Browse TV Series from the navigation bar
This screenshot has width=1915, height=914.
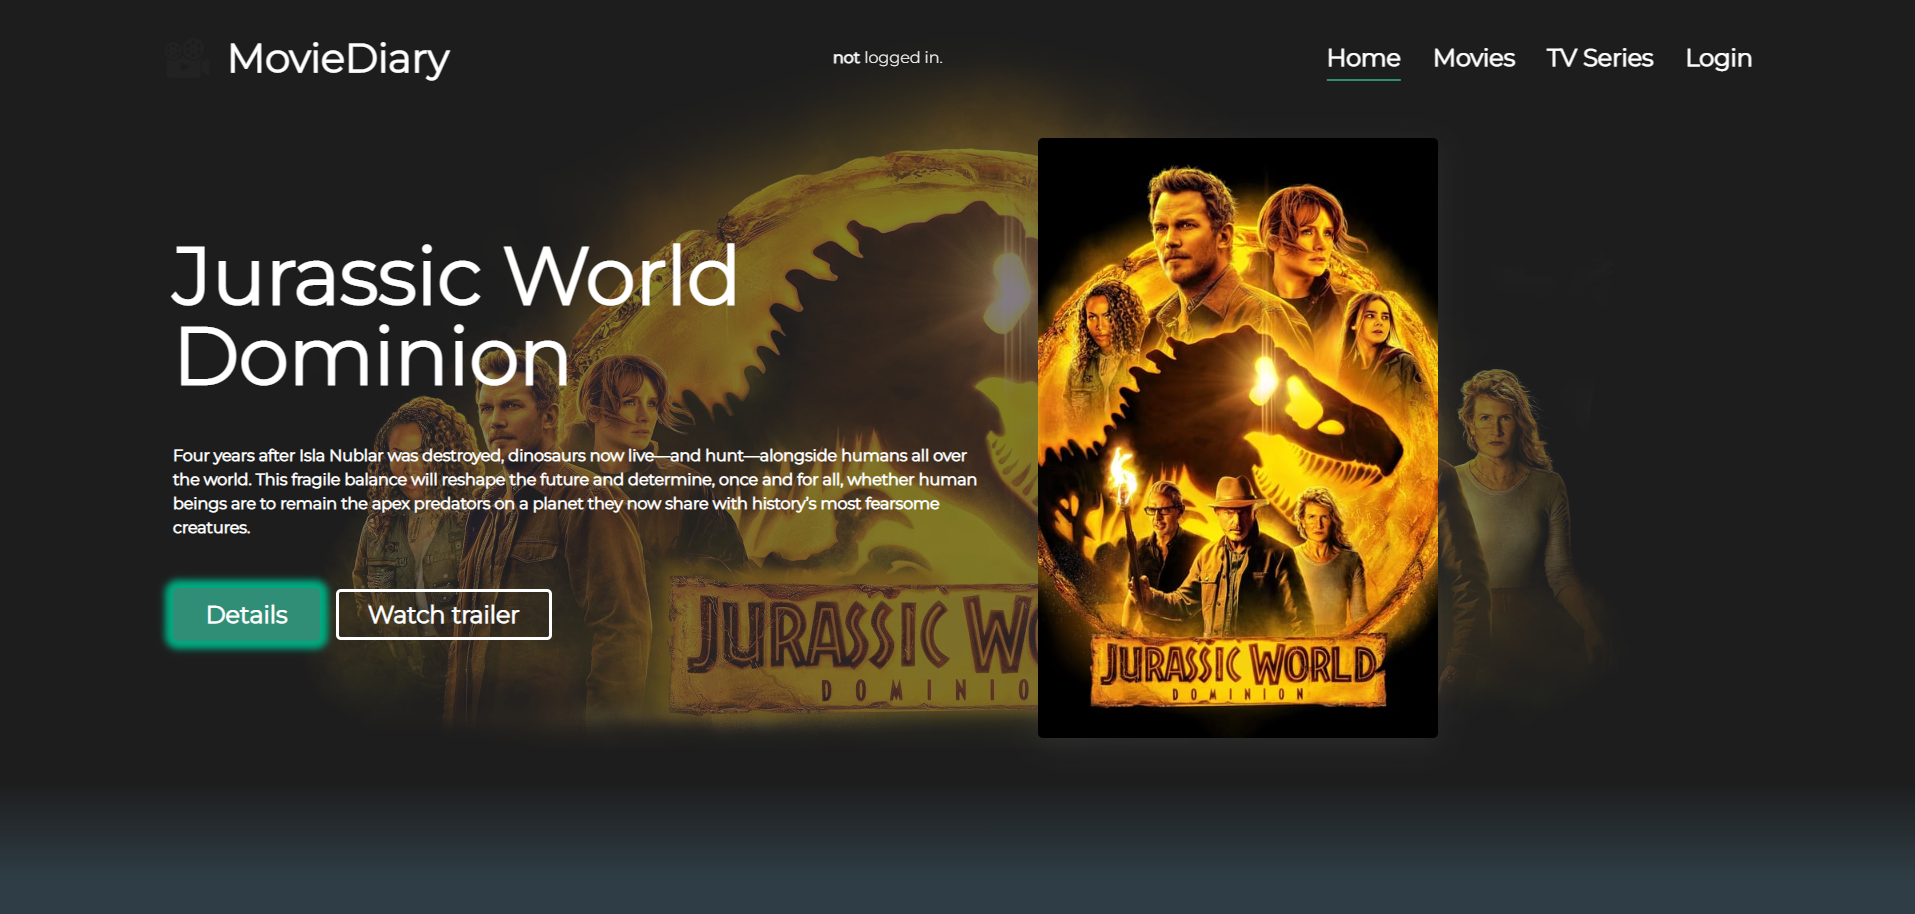pos(1599,57)
